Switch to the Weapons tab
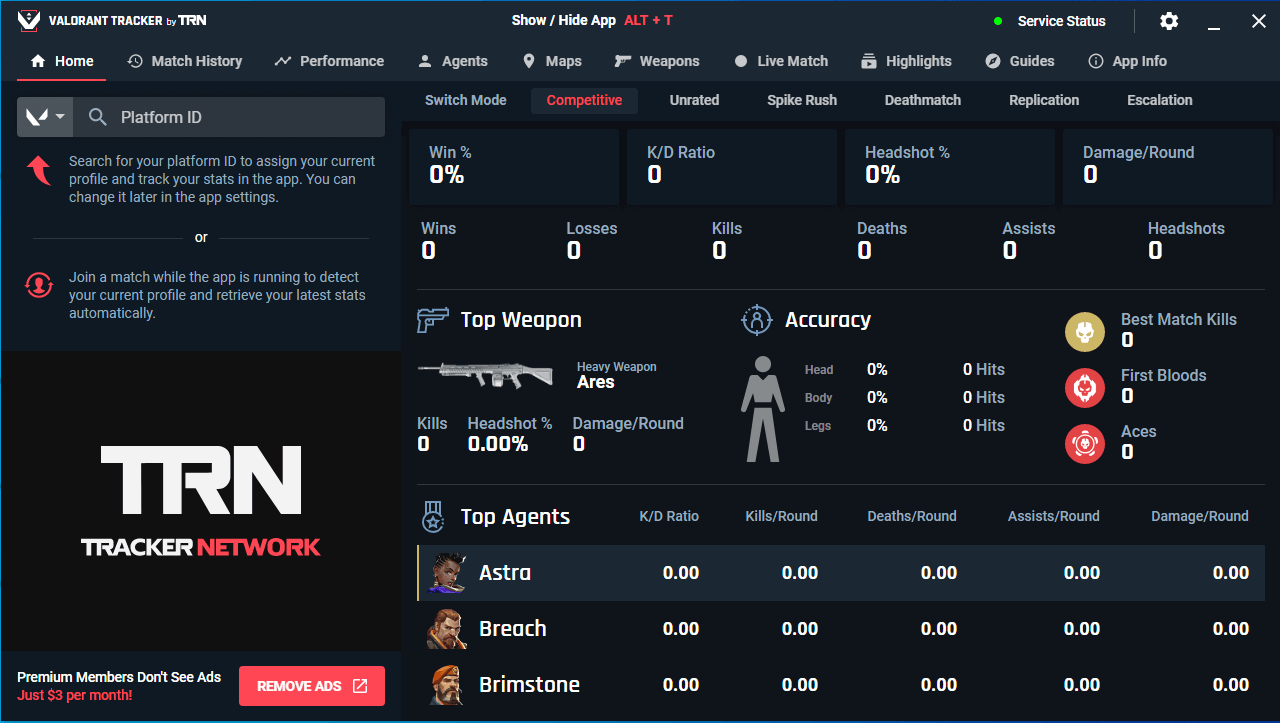1280x723 pixels. (x=657, y=61)
